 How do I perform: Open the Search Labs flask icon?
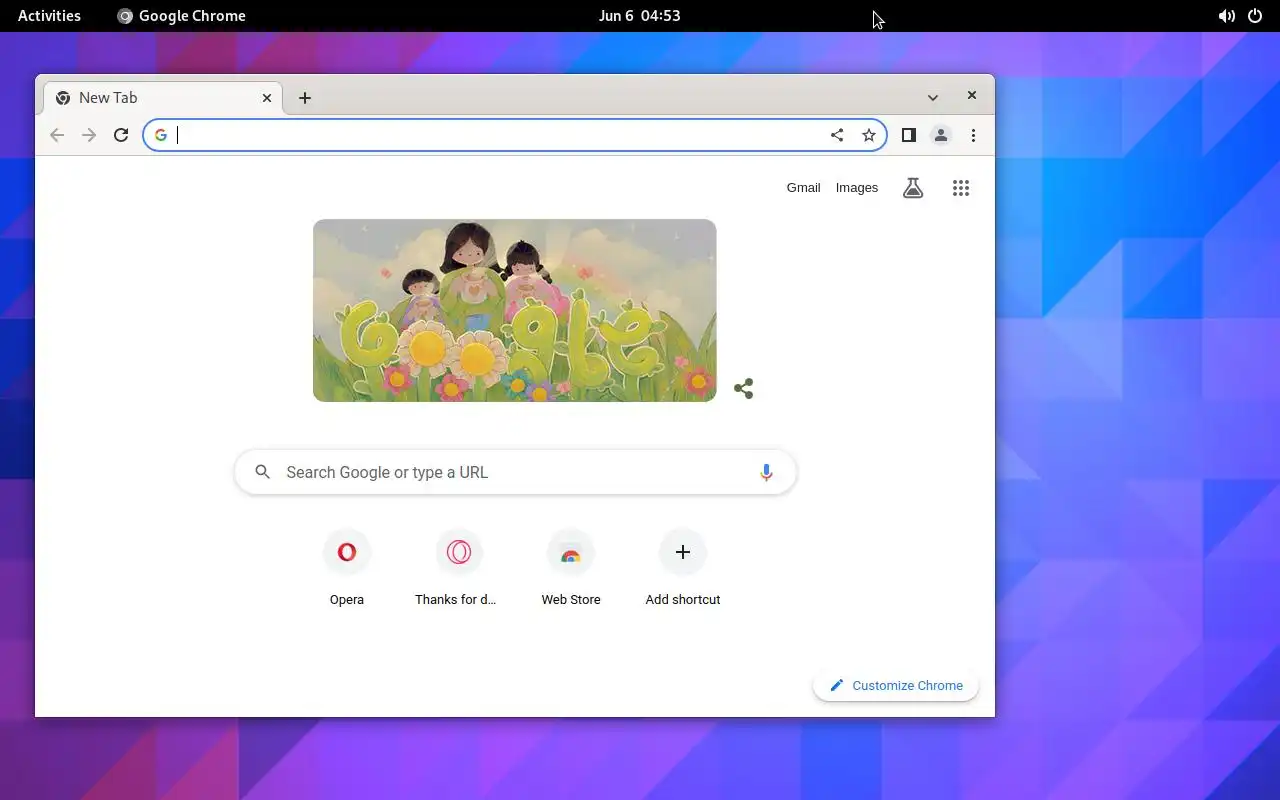point(913,188)
